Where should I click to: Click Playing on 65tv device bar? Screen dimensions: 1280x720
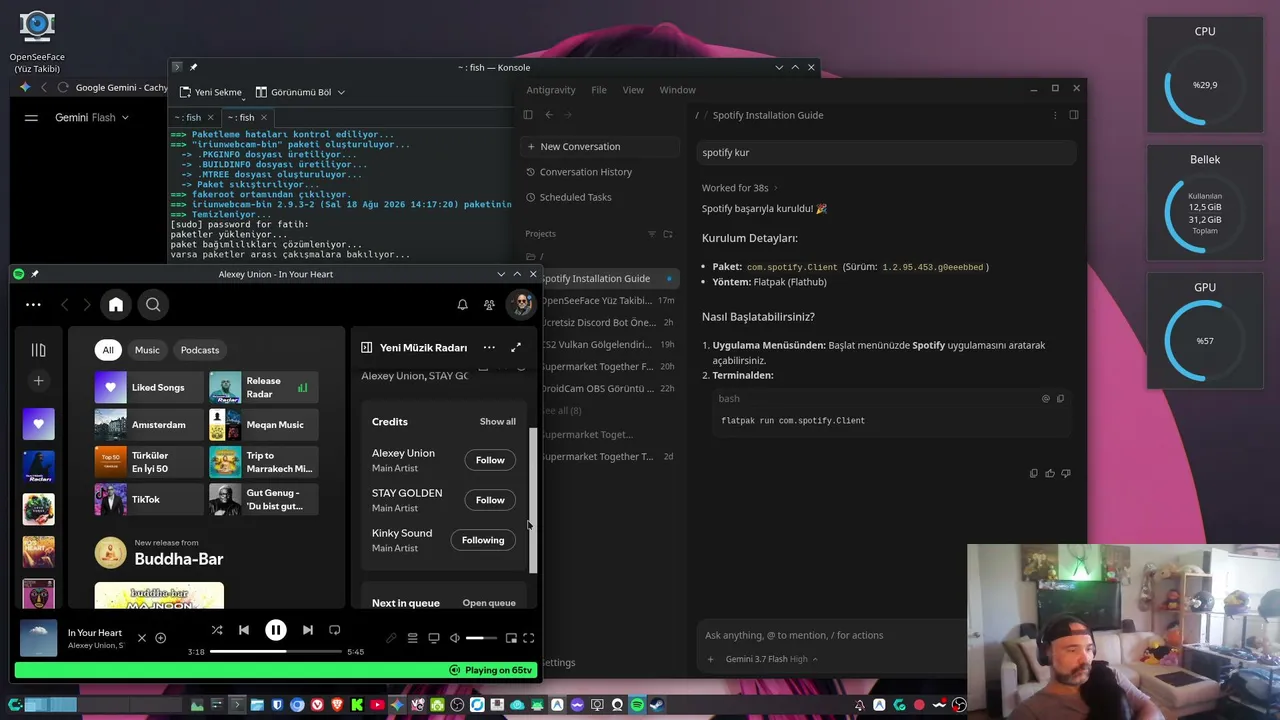click(x=276, y=670)
